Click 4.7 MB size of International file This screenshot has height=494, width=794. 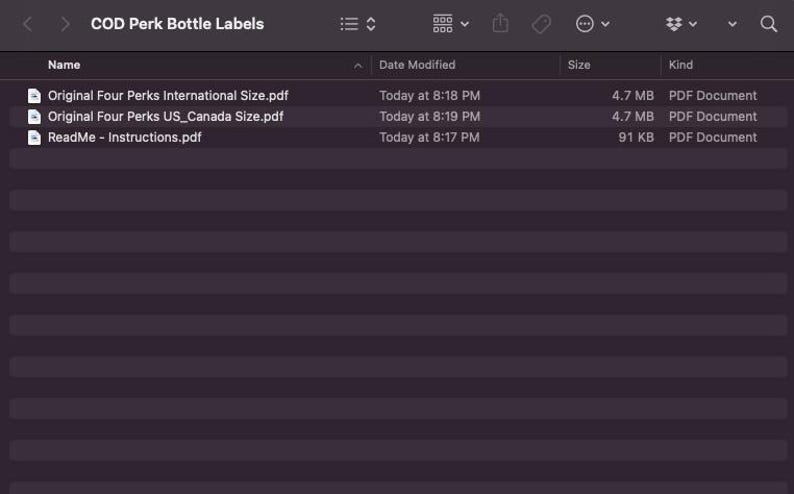[632, 96]
